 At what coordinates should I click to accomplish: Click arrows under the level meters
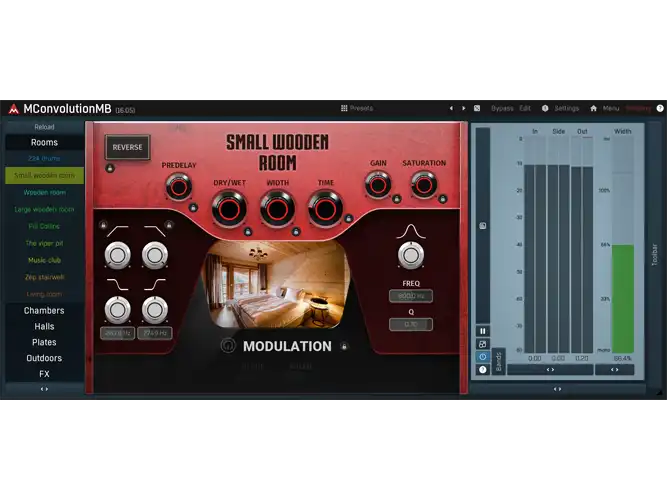coord(550,369)
